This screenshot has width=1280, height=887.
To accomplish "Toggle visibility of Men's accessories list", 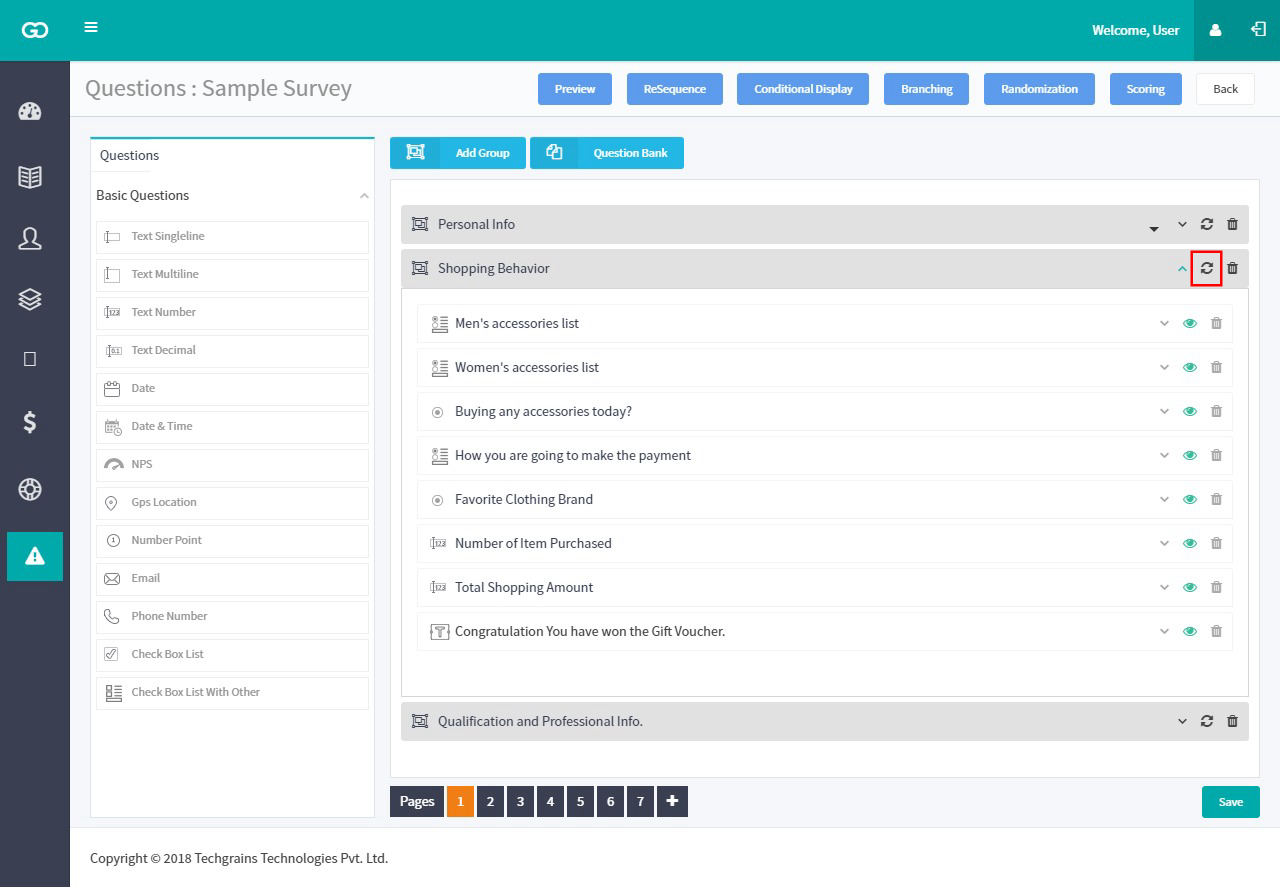I will (x=1190, y=323).
